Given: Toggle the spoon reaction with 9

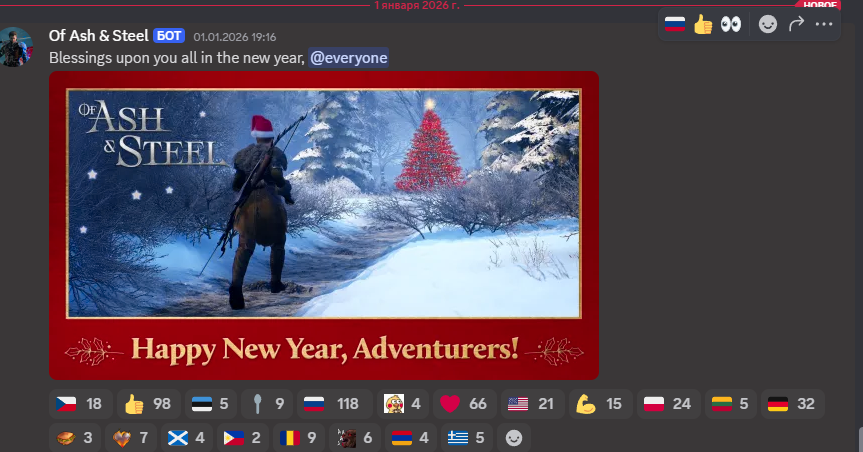Looking at the screenshot, I should [267, 404].
